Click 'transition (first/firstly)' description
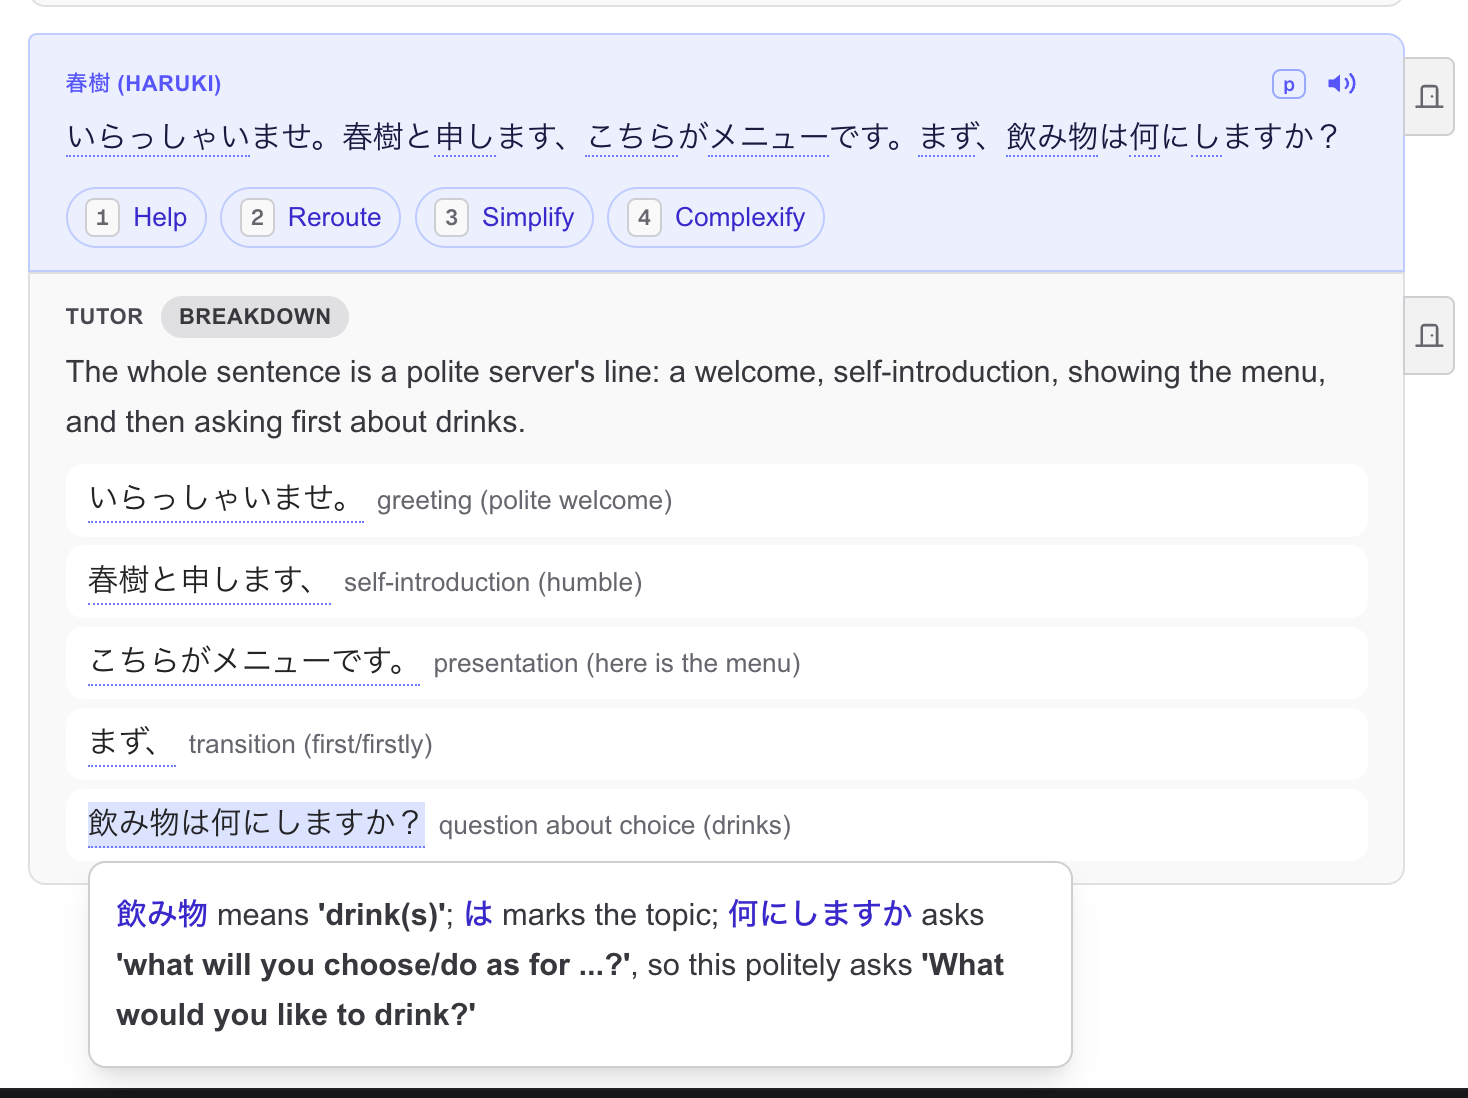 (x=310, y=745)
